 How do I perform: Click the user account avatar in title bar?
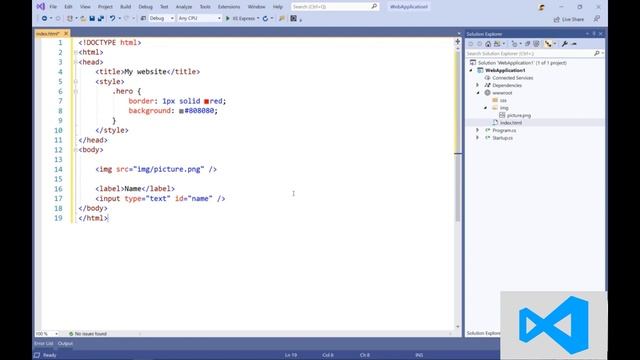click(542, 7)
